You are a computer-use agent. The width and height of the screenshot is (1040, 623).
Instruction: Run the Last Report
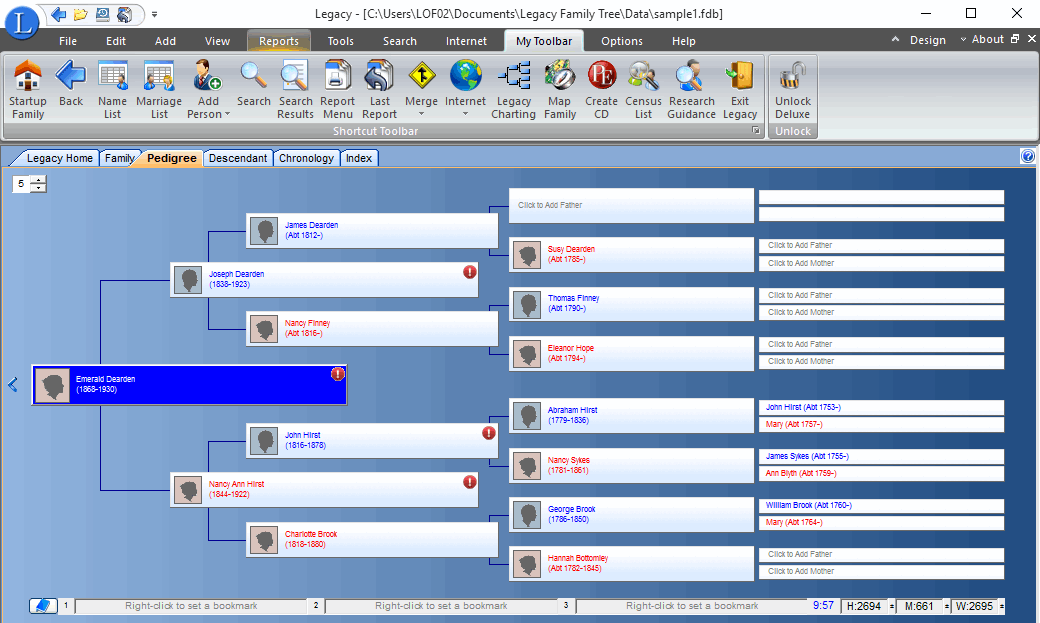tap(379, 90)
